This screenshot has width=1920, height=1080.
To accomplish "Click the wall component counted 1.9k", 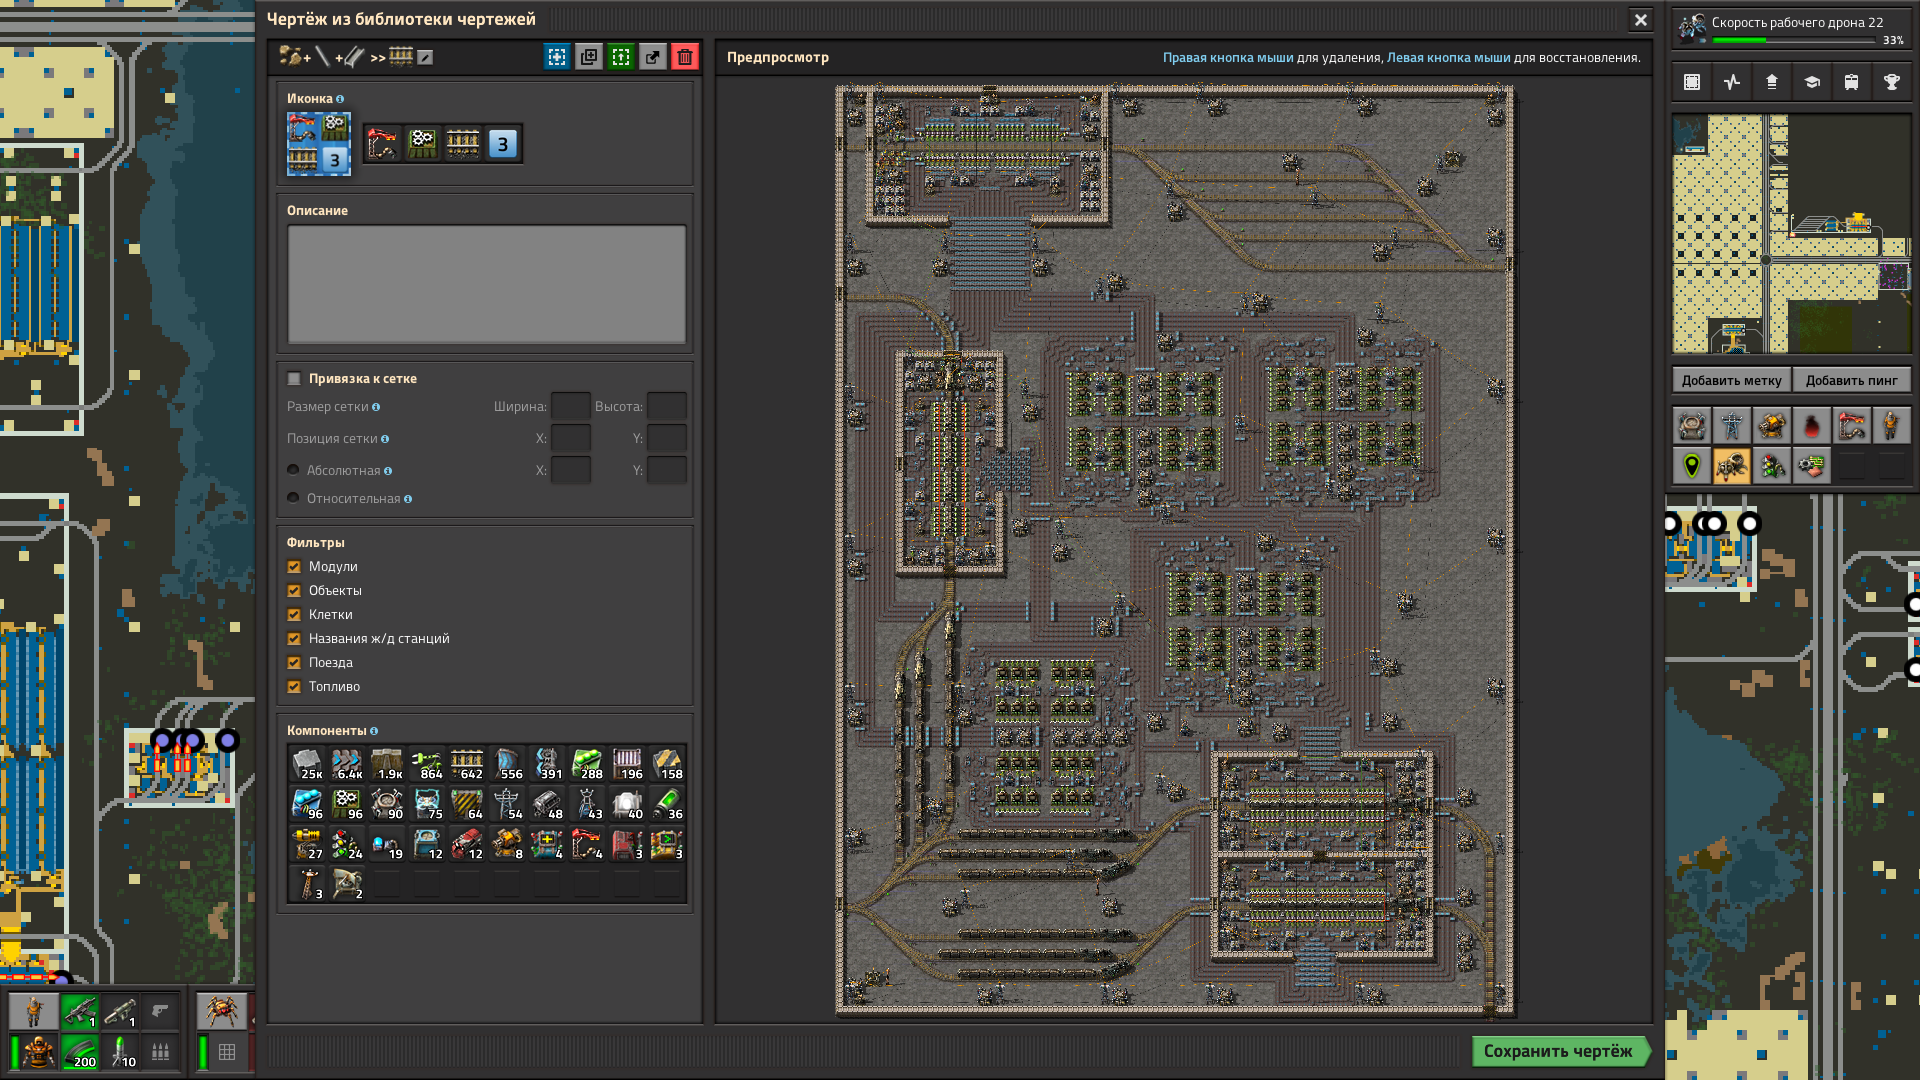I will click(387, 764).
